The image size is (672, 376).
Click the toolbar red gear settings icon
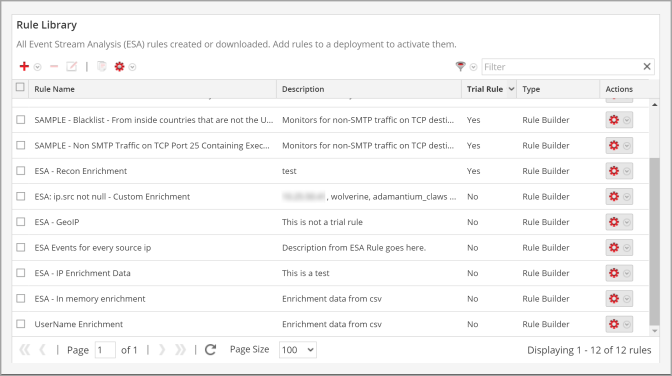point(119,66)
